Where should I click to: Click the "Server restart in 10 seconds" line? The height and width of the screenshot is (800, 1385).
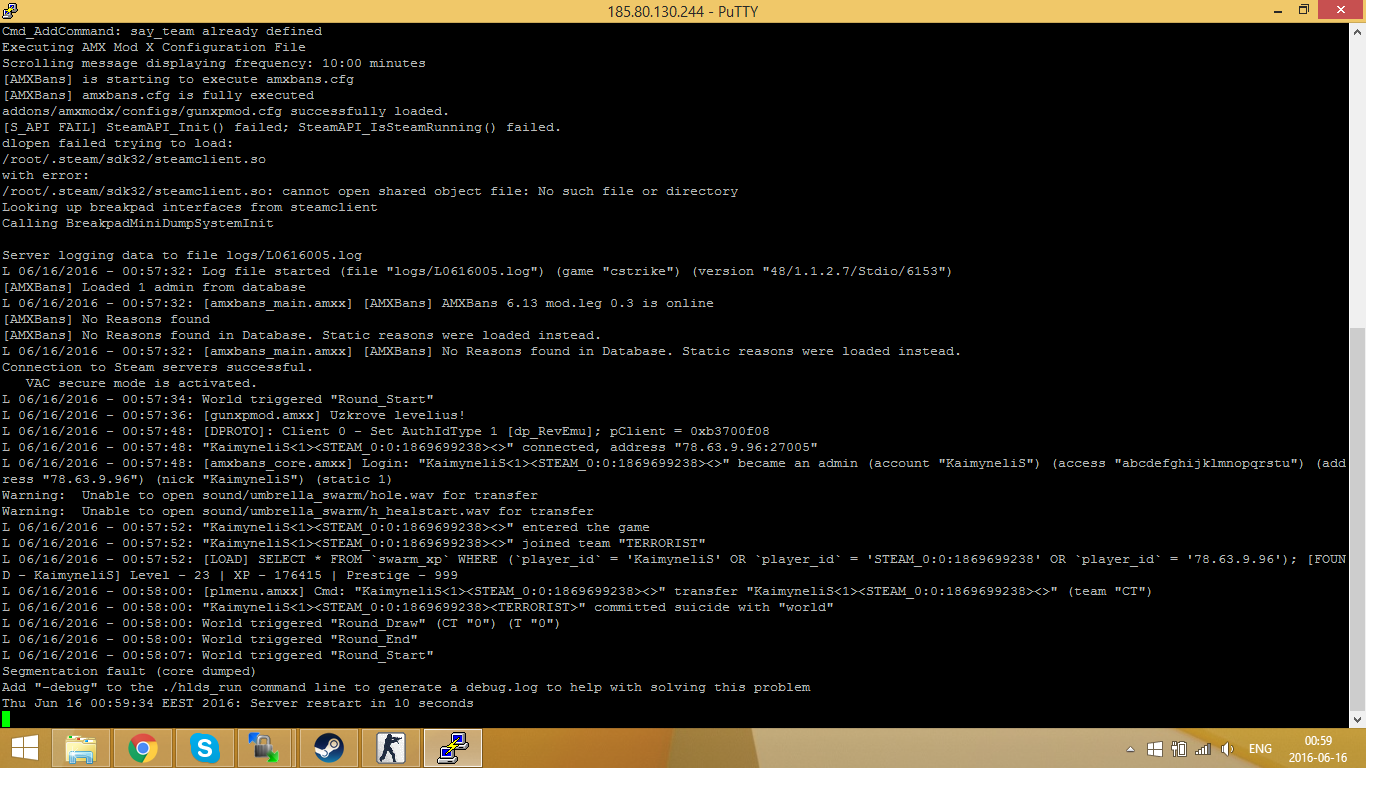point(238,703)
